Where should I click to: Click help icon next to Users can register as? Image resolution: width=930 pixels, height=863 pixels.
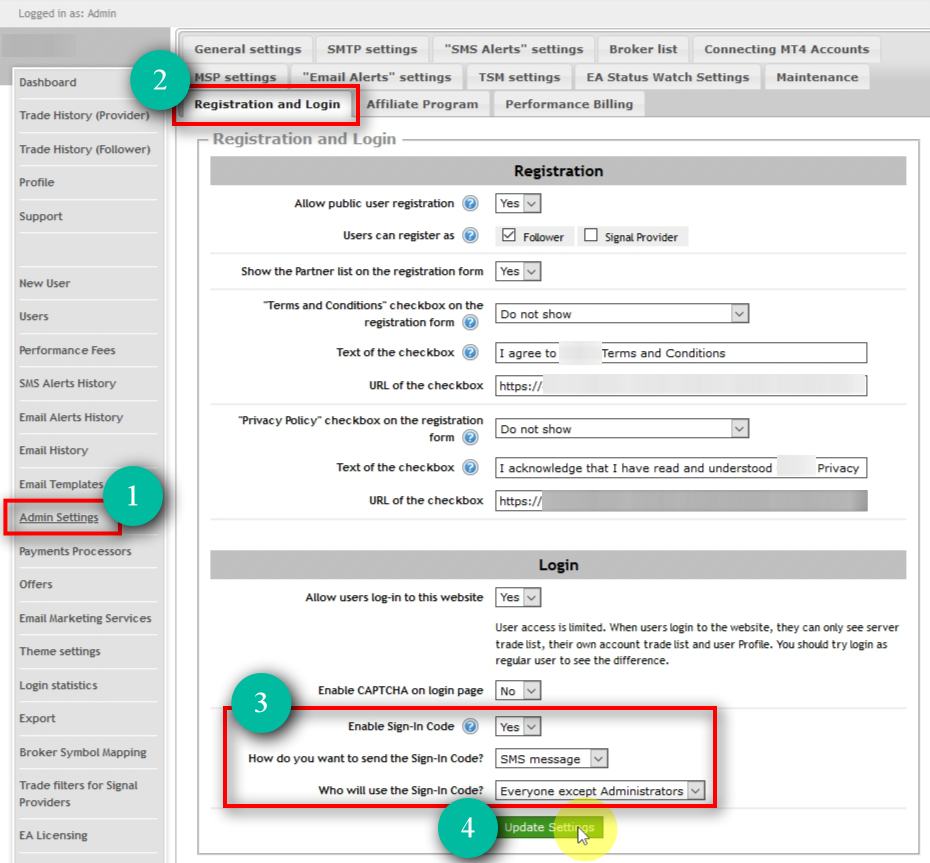coord(470,236)
